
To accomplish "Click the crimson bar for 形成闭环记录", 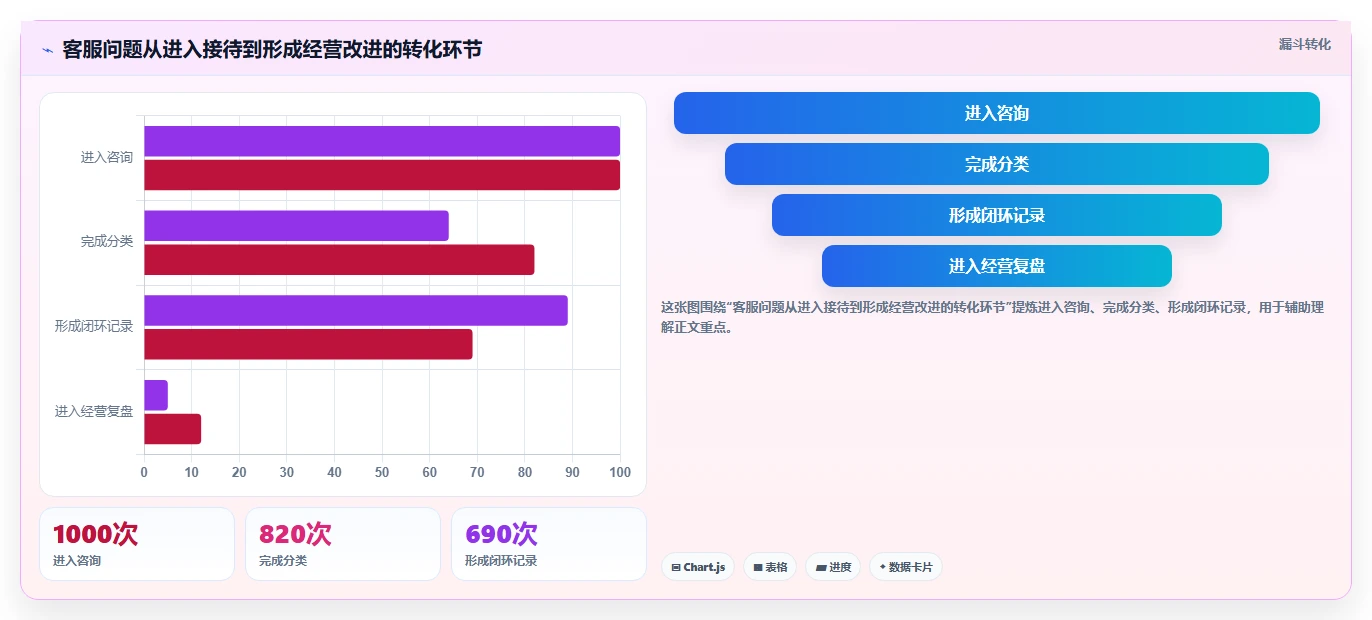I will (x=308, y=344).
